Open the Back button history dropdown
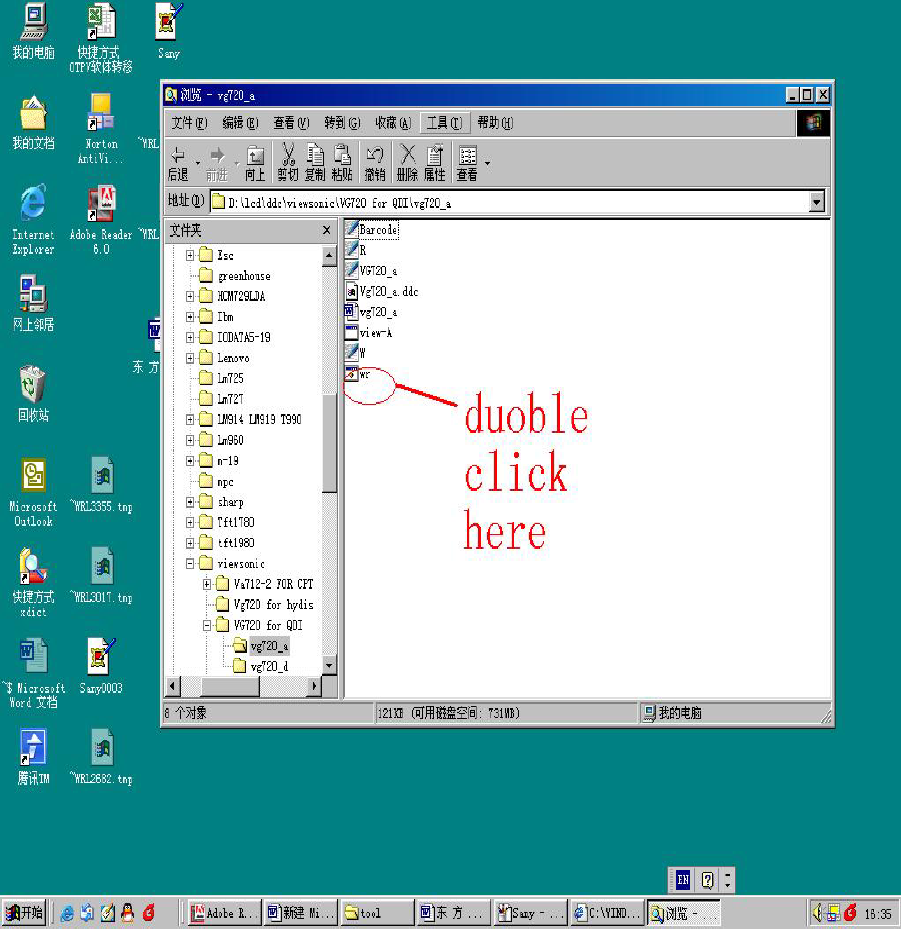 tap(197, 163)
